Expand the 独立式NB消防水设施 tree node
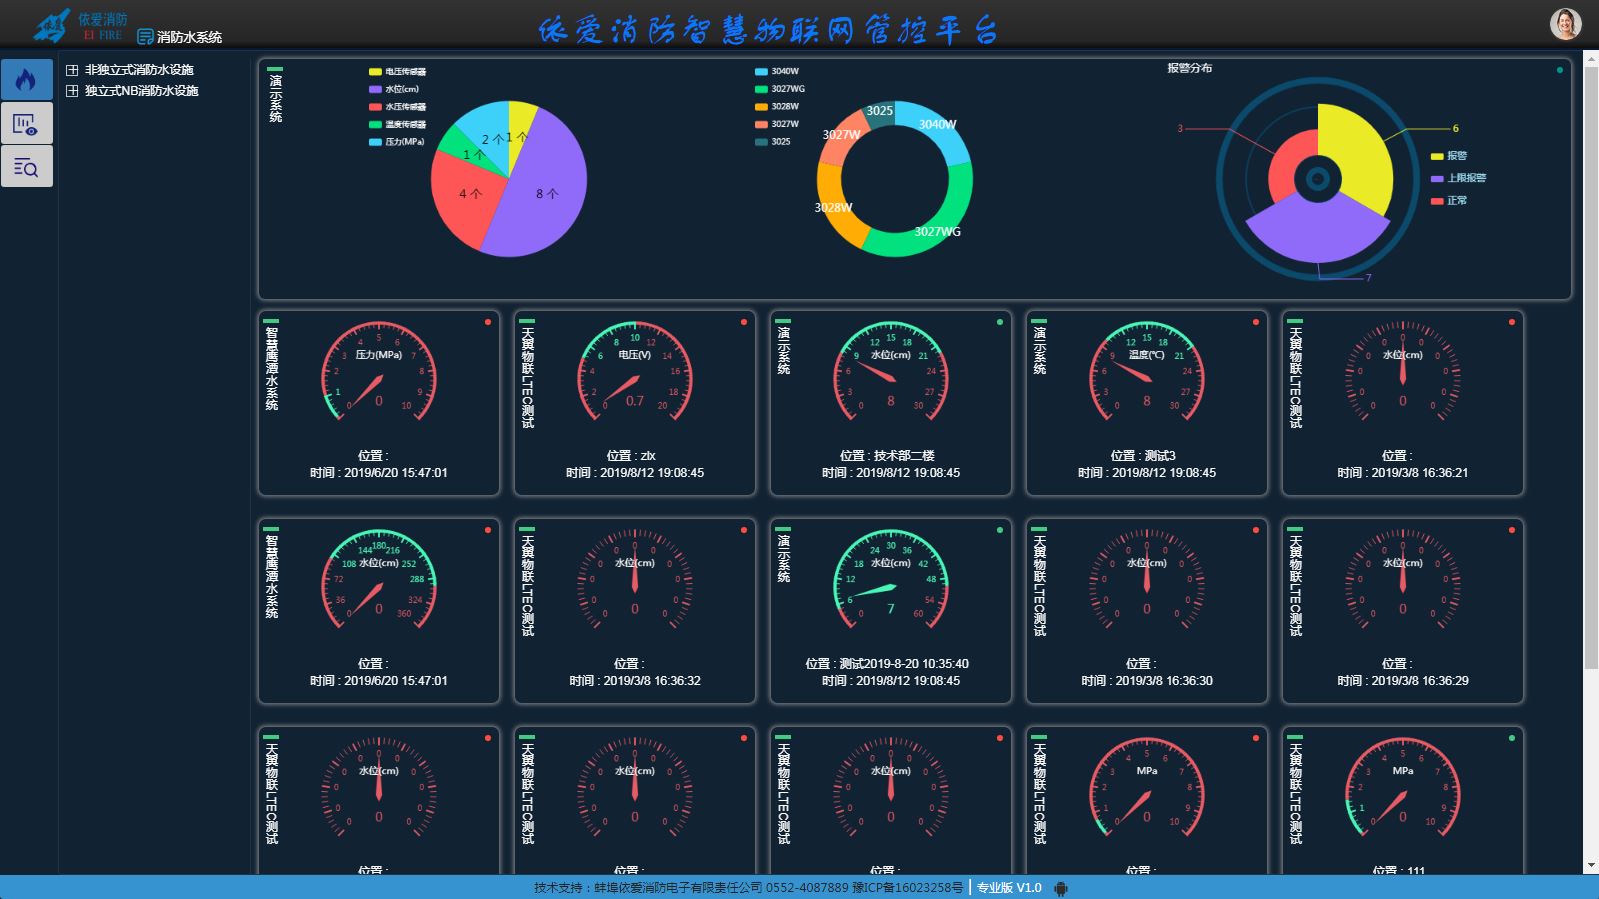This screenshot has height=899, width=1599. click(72, 91)
